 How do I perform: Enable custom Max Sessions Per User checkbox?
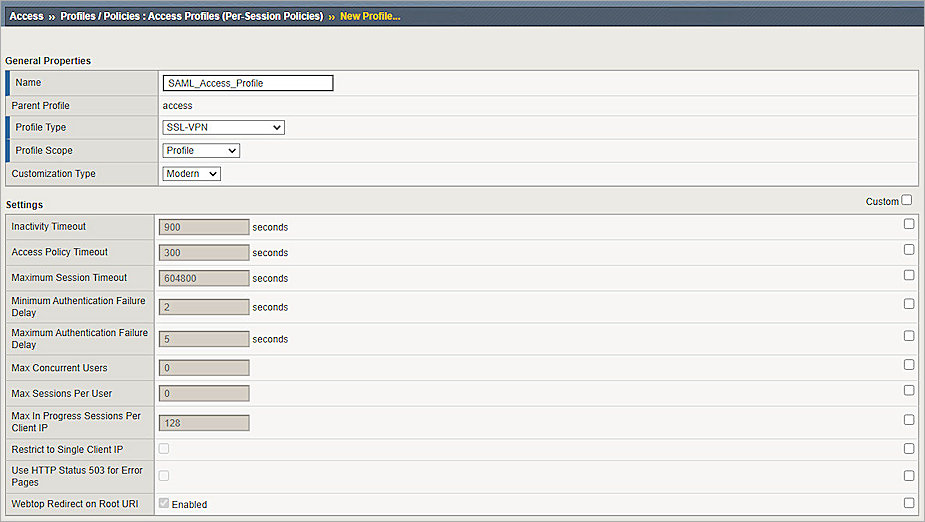[x=909, y=390]
